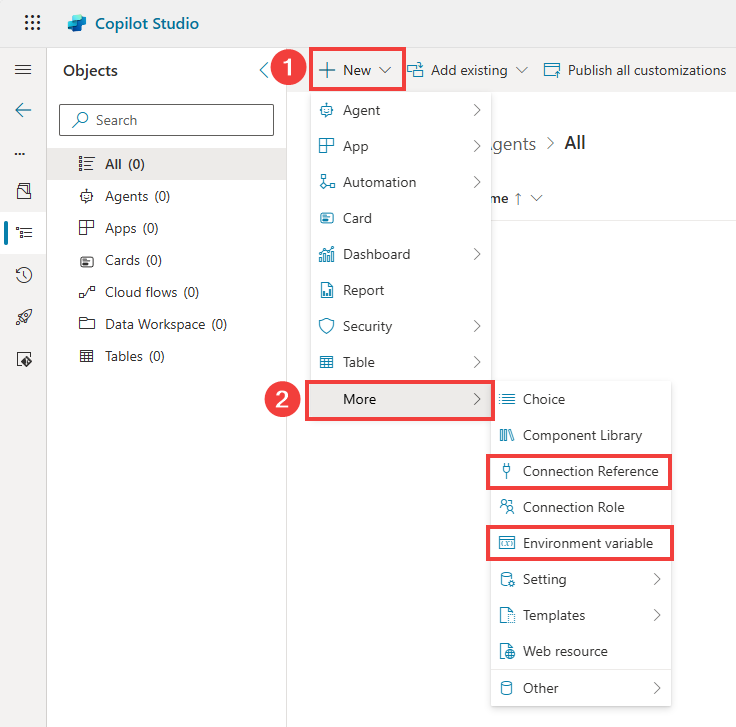The height and width of the screenshot is (727, 736).
Task: Expand the New dropdown button
Action: [356, 70]
